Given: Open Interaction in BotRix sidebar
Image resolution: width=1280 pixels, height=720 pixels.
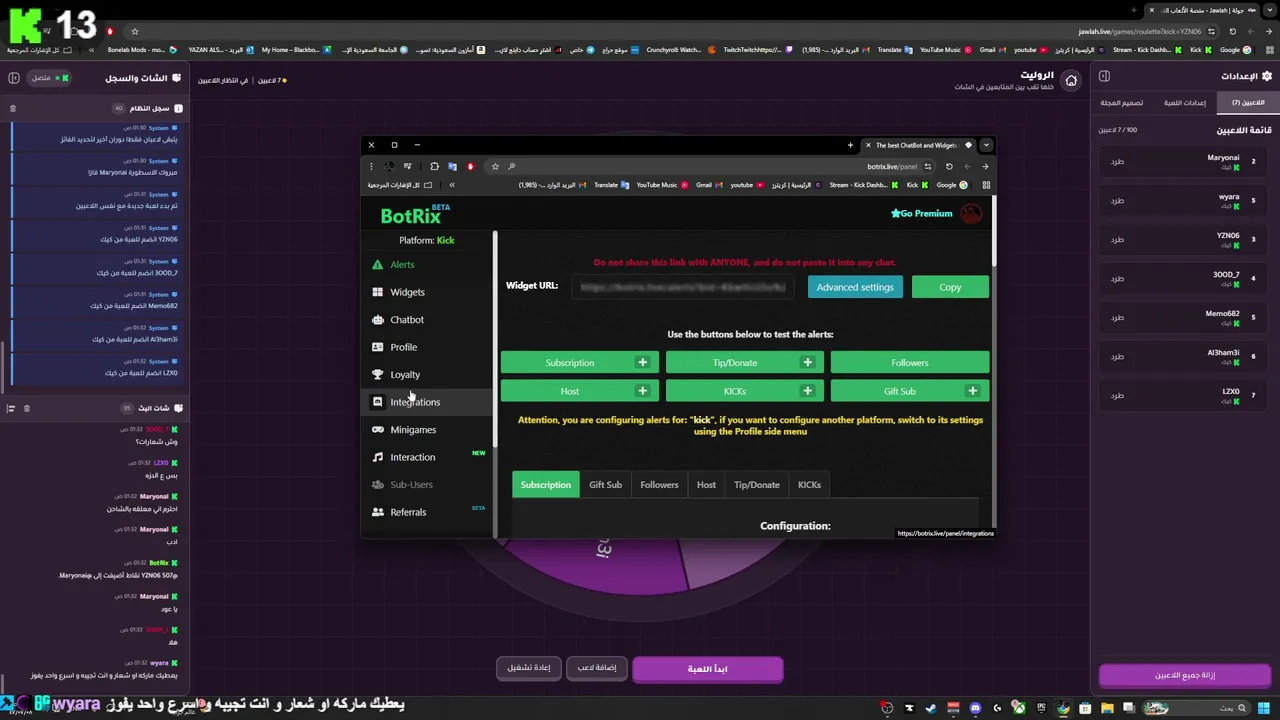Looking at the screenshot, I should (x=412, y=457).
